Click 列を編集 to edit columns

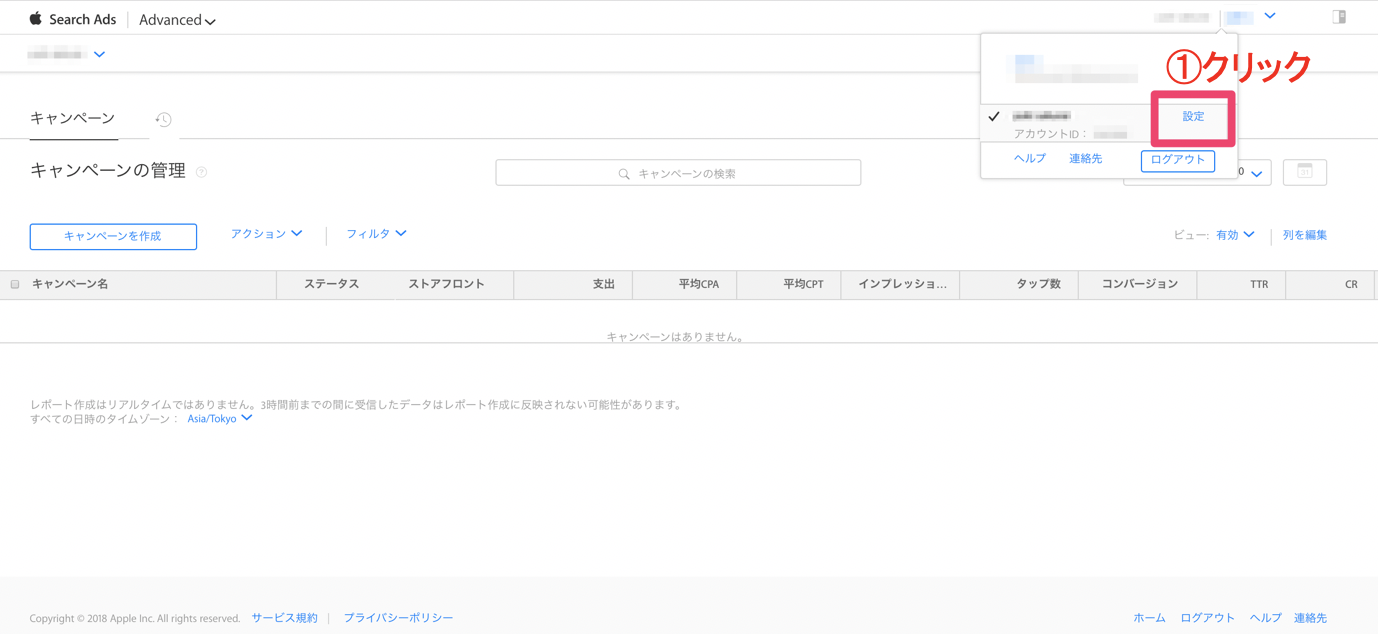coord(1304,235)
